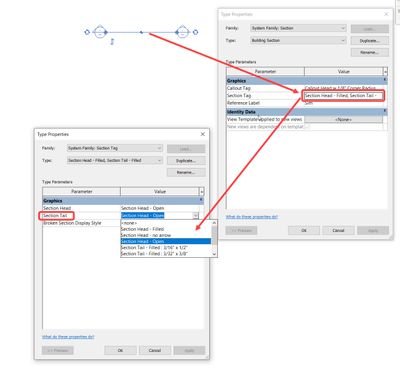The height and width of the screenshot is (371, 400).
Task: Click the gaps-in-segments break marker mid-line
Action: (141, 32)
